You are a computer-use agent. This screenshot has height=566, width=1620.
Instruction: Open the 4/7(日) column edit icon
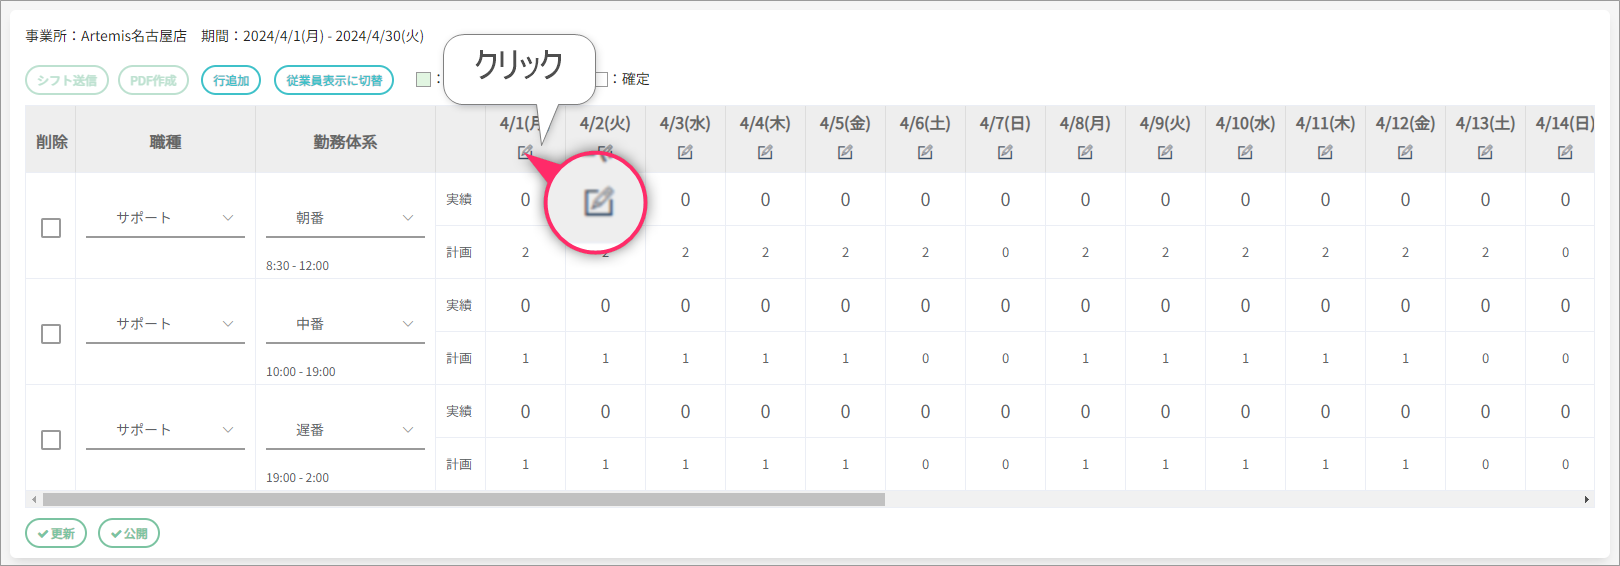click(1005, 152)
